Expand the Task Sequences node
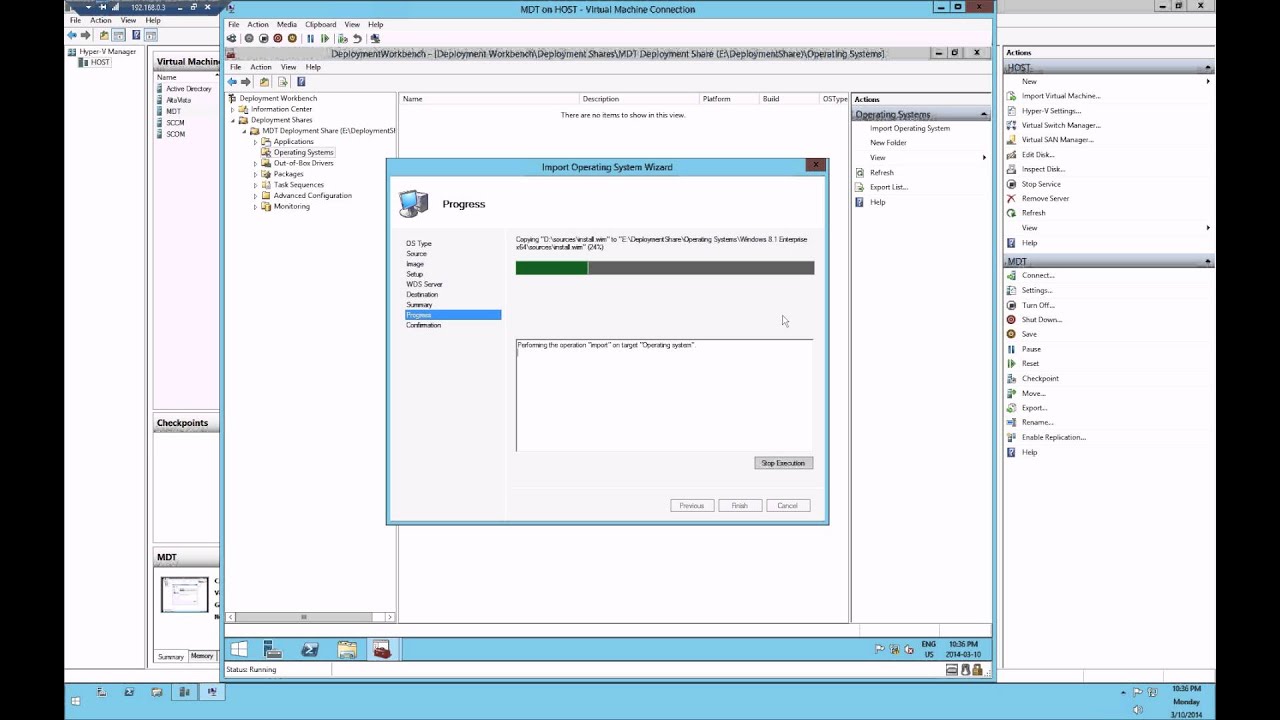This screenshot has width=1280, height=720. pos(255,185)
